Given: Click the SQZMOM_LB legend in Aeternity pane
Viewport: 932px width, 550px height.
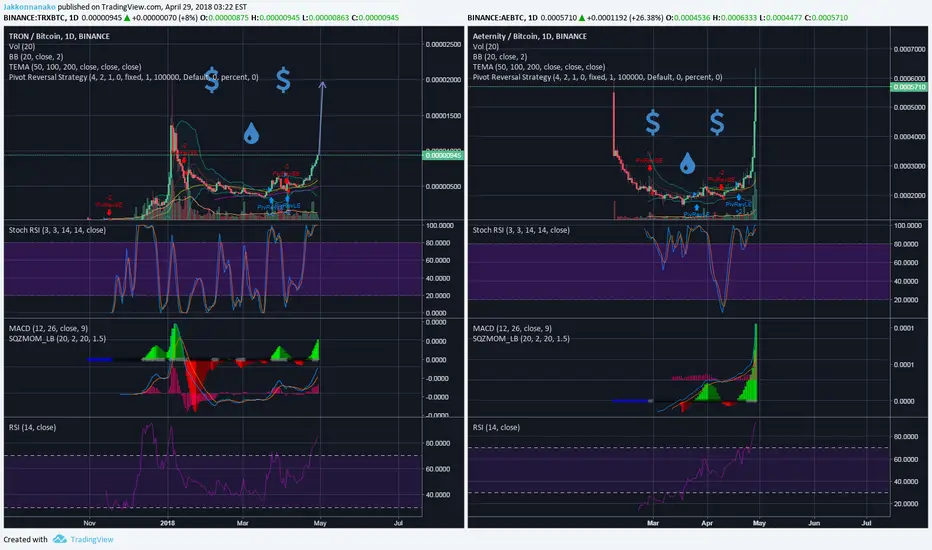Looking at the screenshot, I should click(521, 338).
